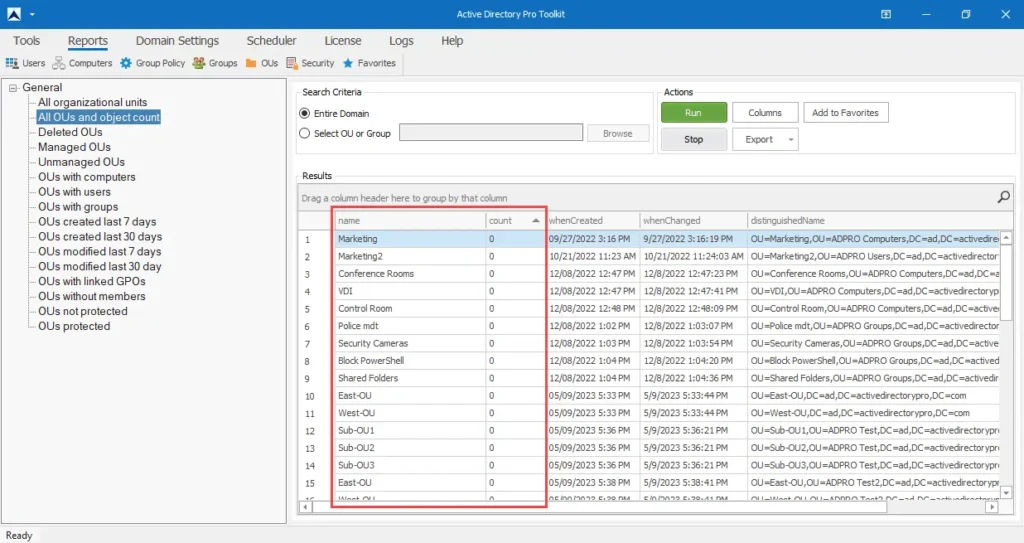1024x543 pixels.
Task: Collapse the General tree node
Action: tap(13, 88)
